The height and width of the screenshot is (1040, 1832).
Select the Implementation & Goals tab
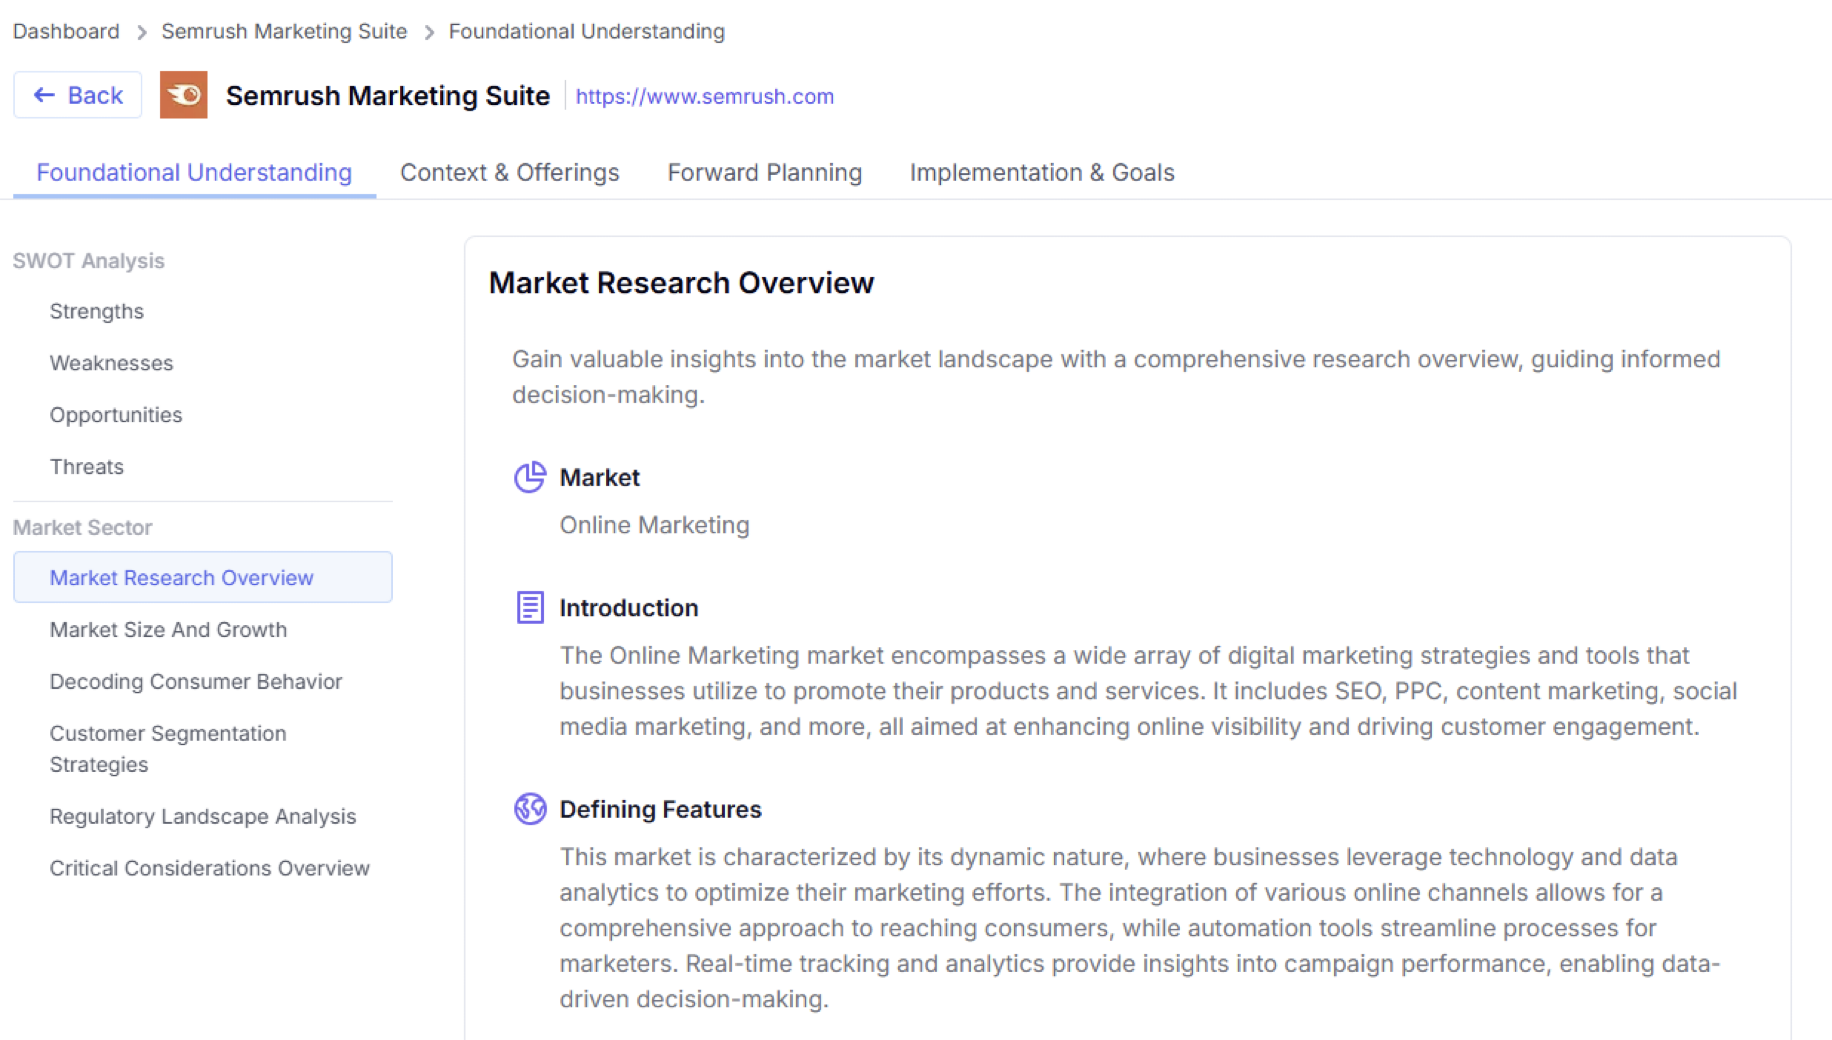[x=1041, y=172]
